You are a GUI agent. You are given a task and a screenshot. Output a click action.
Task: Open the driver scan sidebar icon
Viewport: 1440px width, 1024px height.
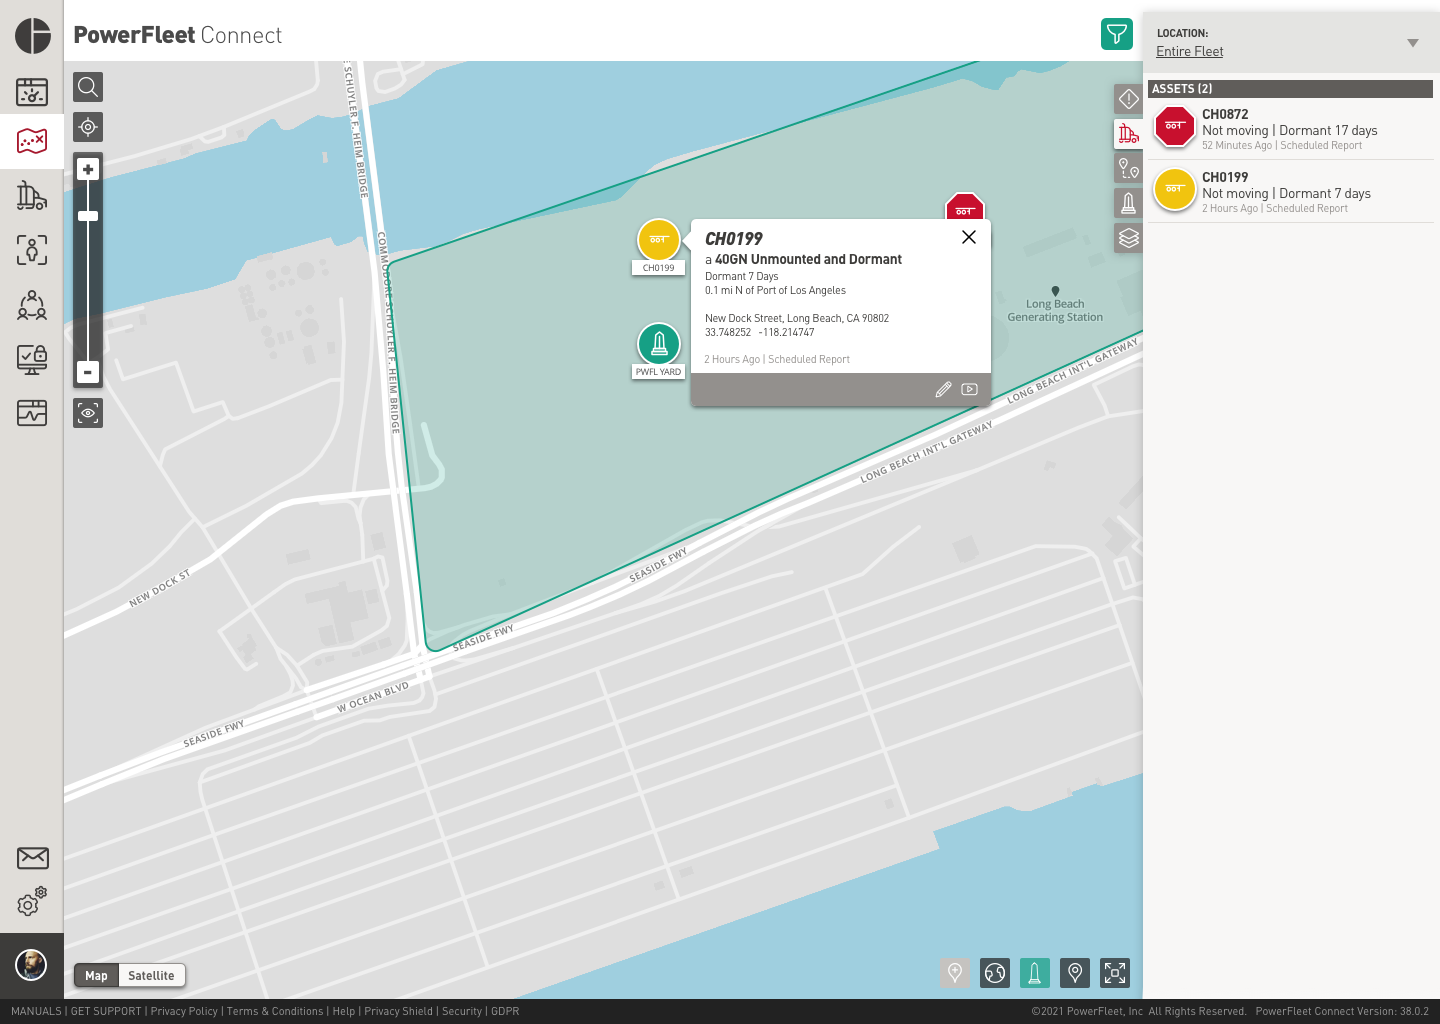[32, 249]
